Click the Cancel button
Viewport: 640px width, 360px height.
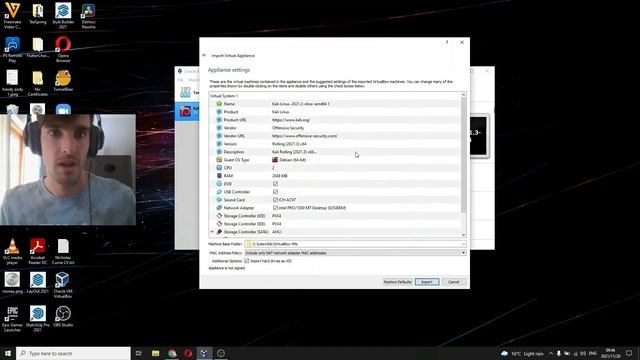[x=453, y=282]
